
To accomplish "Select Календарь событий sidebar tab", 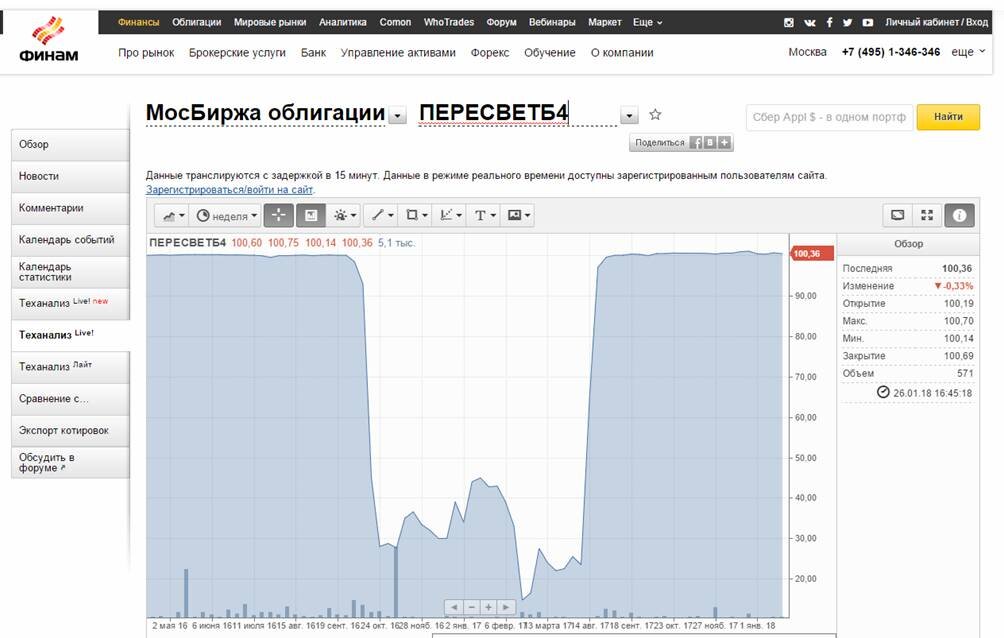I will pos(70,240).
